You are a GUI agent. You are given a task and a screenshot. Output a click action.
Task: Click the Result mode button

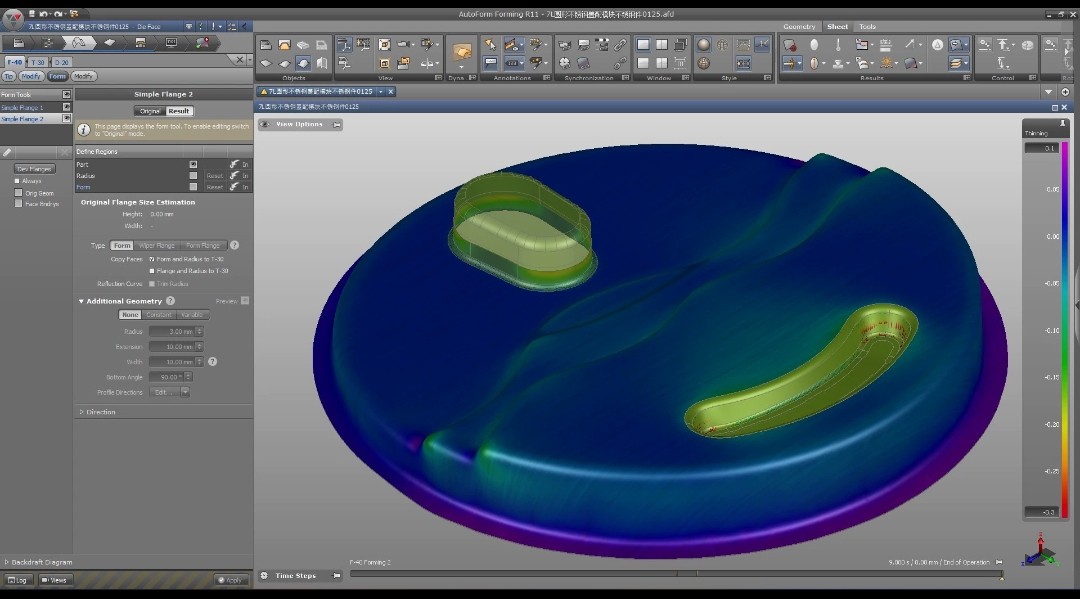click(x=179, y=111)
